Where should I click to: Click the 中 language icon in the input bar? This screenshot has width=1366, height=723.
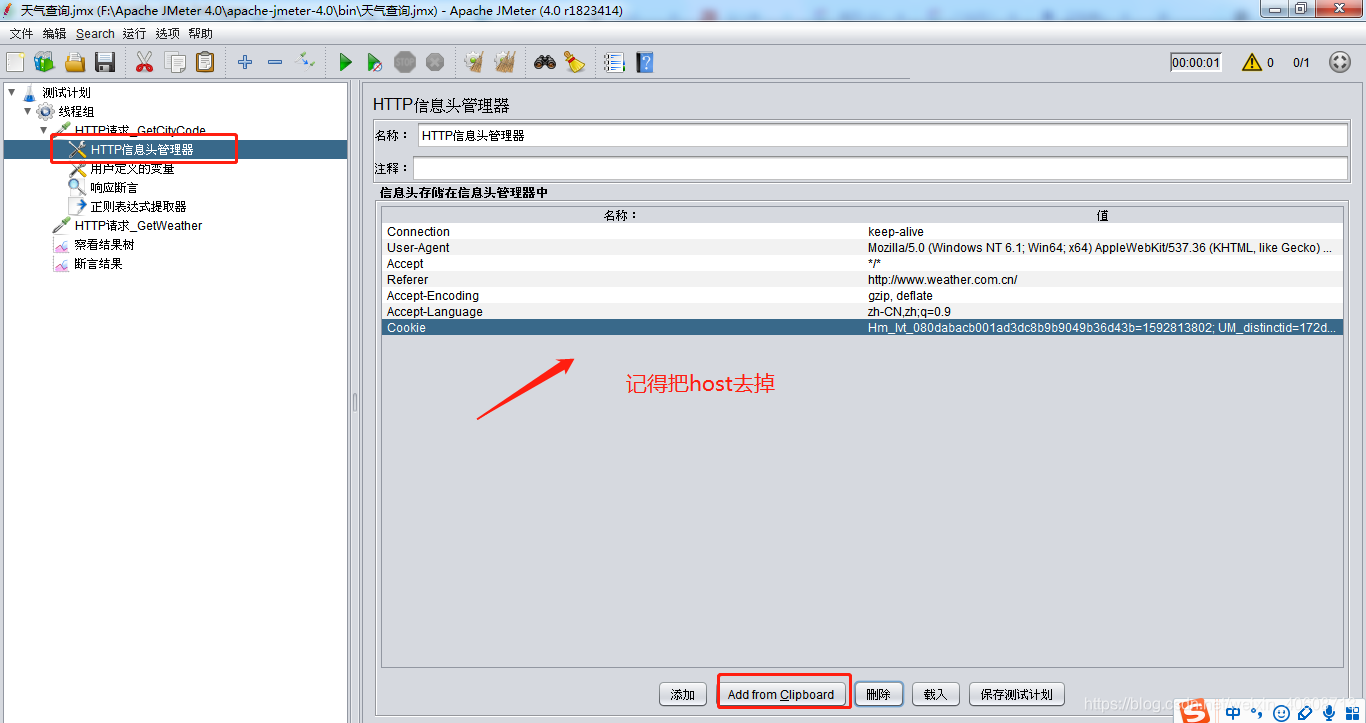click(1233, 713)
